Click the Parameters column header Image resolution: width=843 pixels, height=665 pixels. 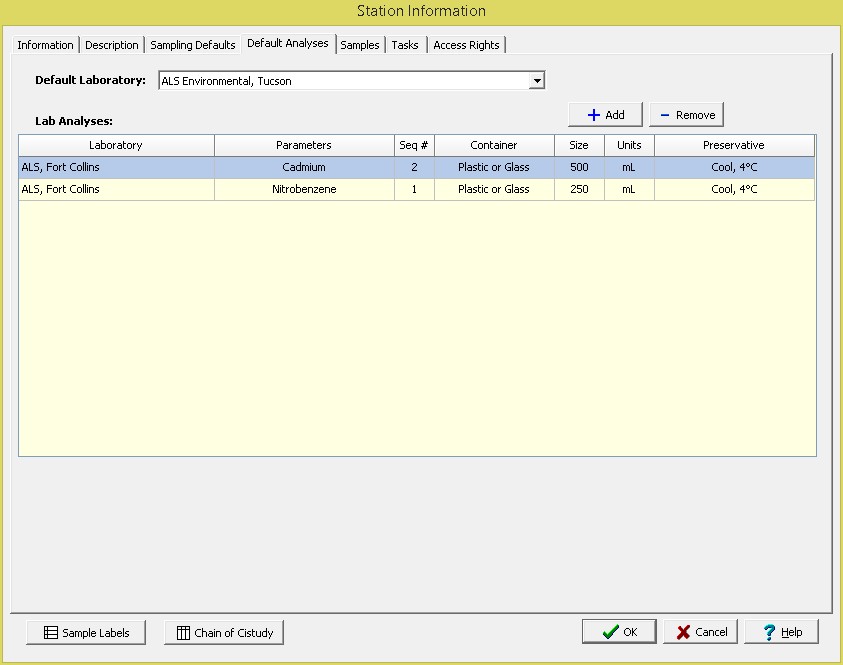tap(304, 145)
